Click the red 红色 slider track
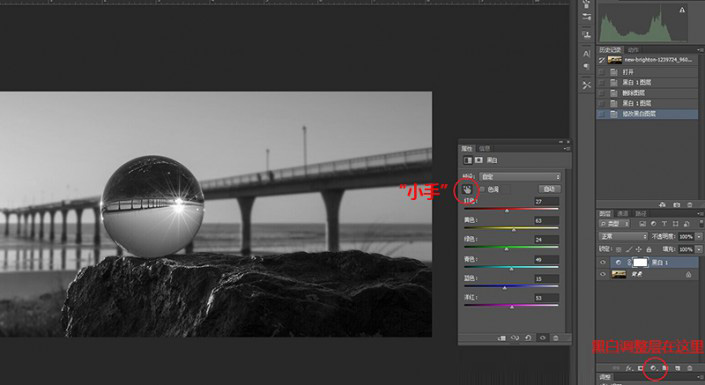 click(511, 210)
